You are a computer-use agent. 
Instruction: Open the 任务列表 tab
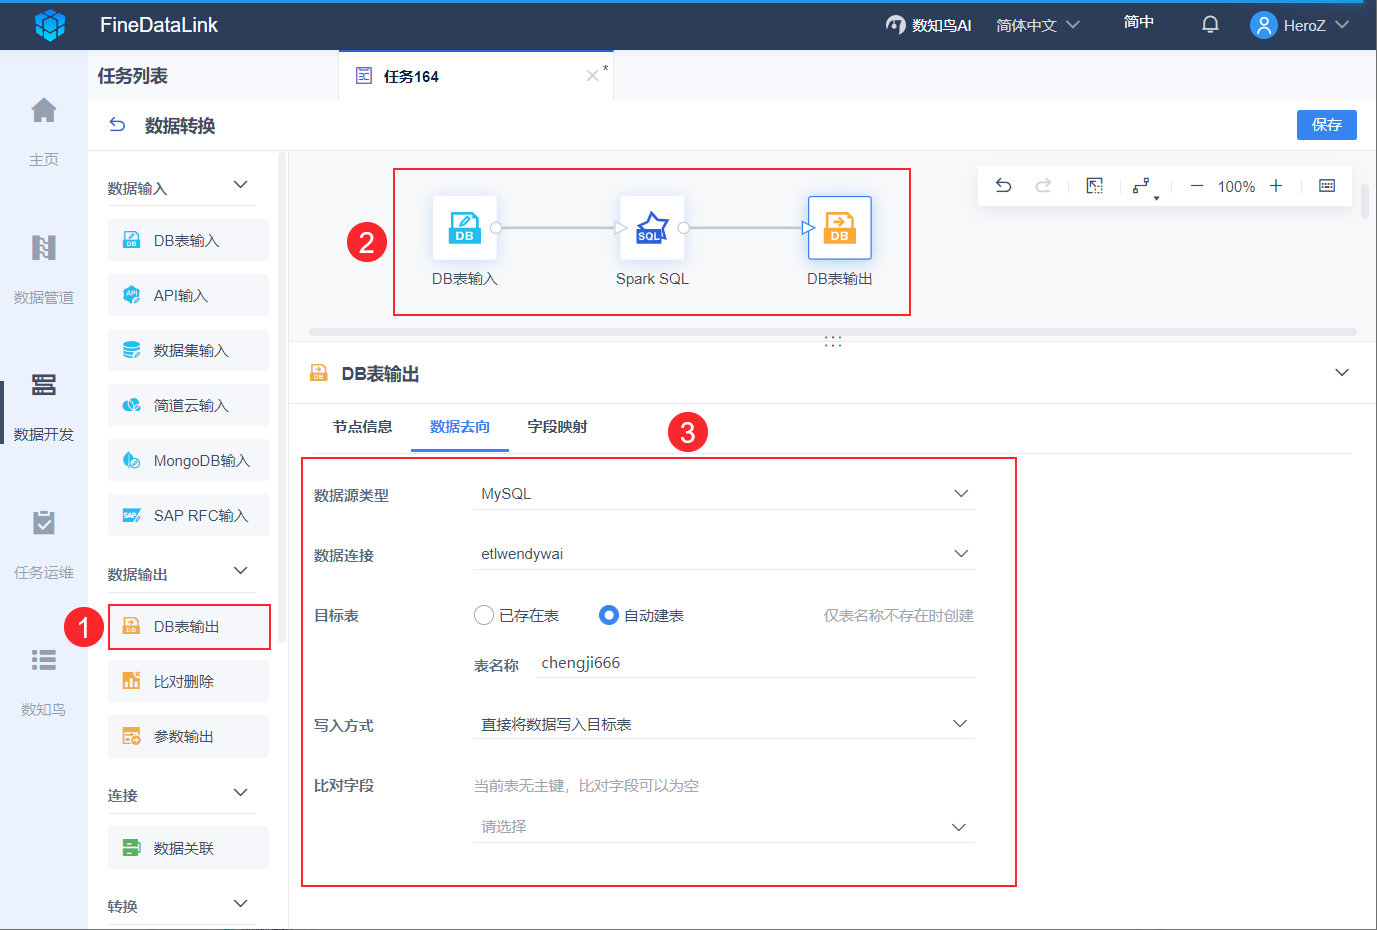[133, 76]
